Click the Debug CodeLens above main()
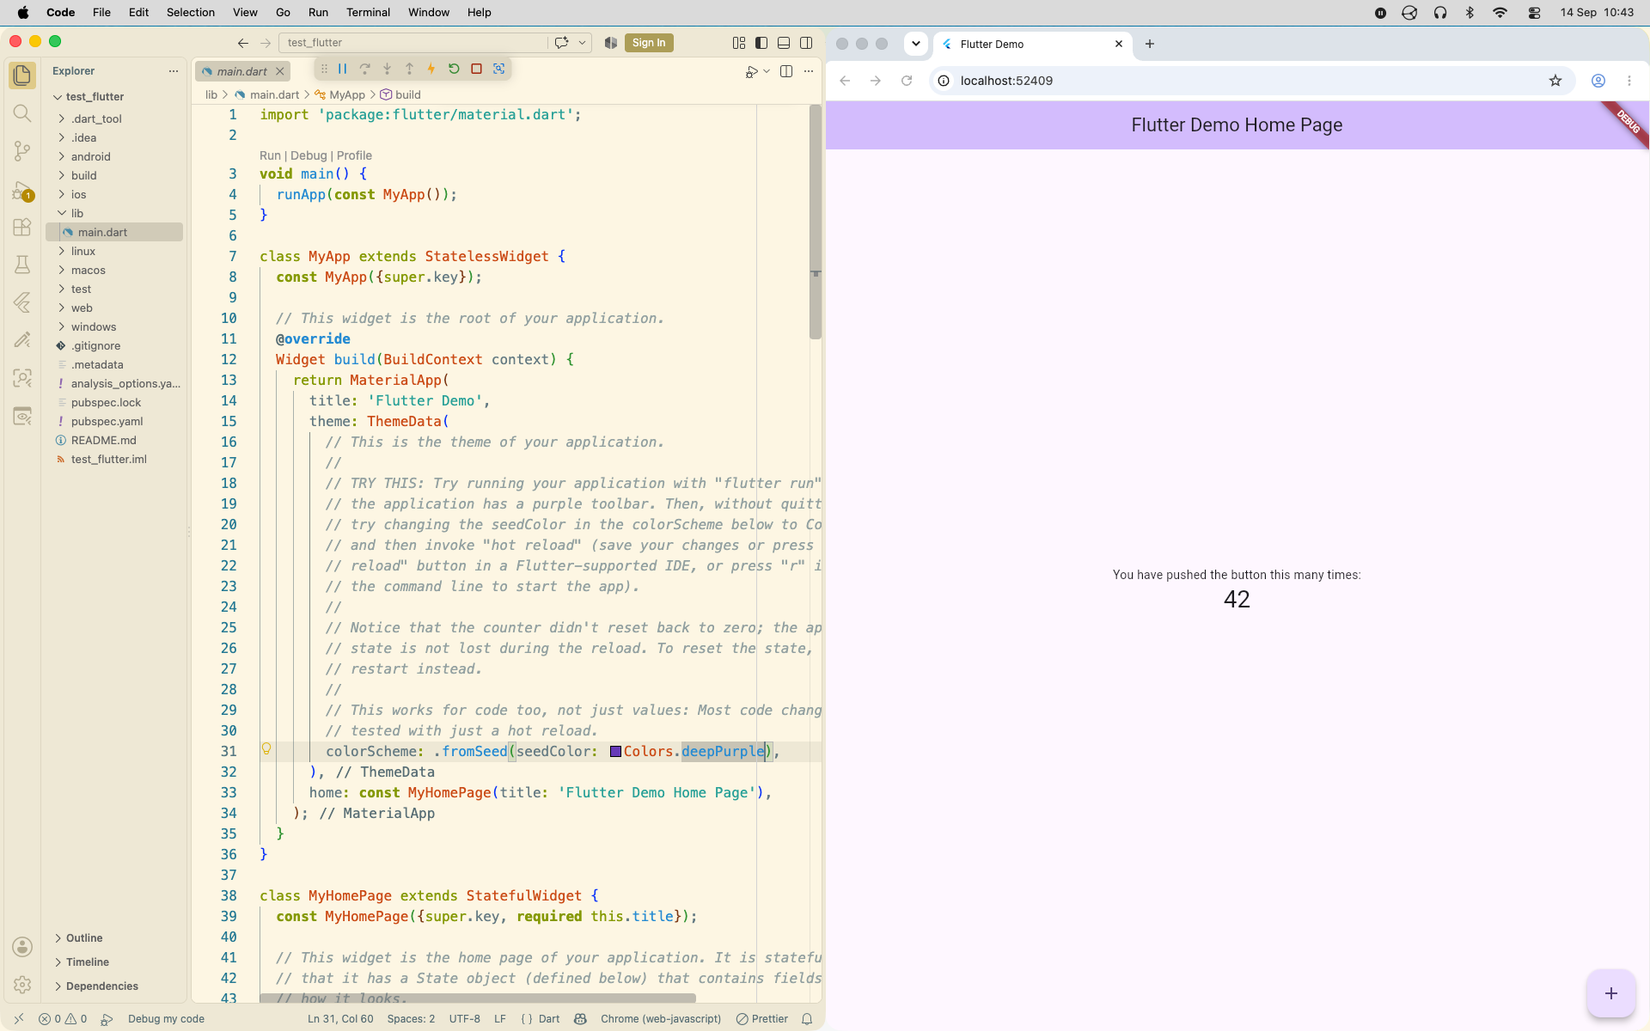The image size is (1650, 1031). click(x=308, y=155)
